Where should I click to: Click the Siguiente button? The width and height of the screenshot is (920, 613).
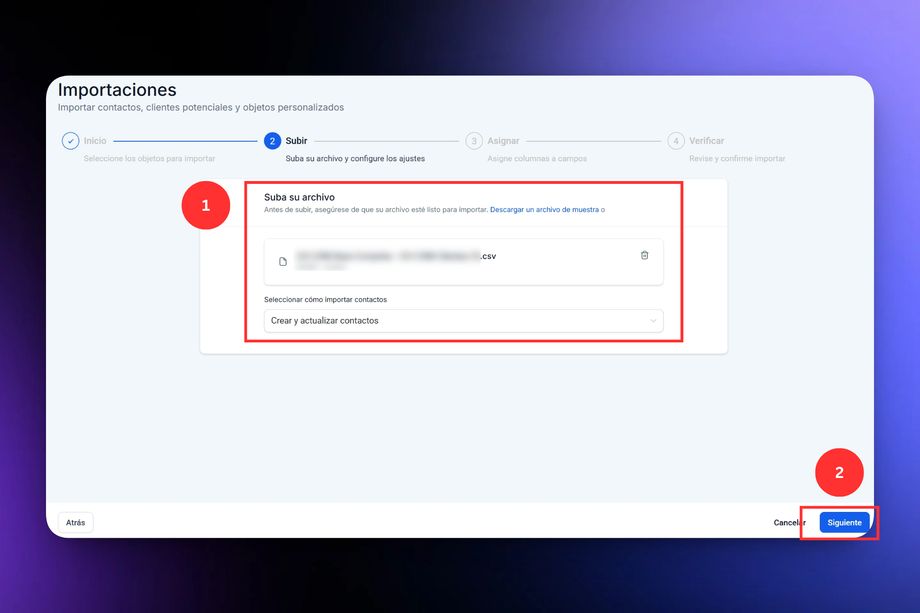coord(844,522)
